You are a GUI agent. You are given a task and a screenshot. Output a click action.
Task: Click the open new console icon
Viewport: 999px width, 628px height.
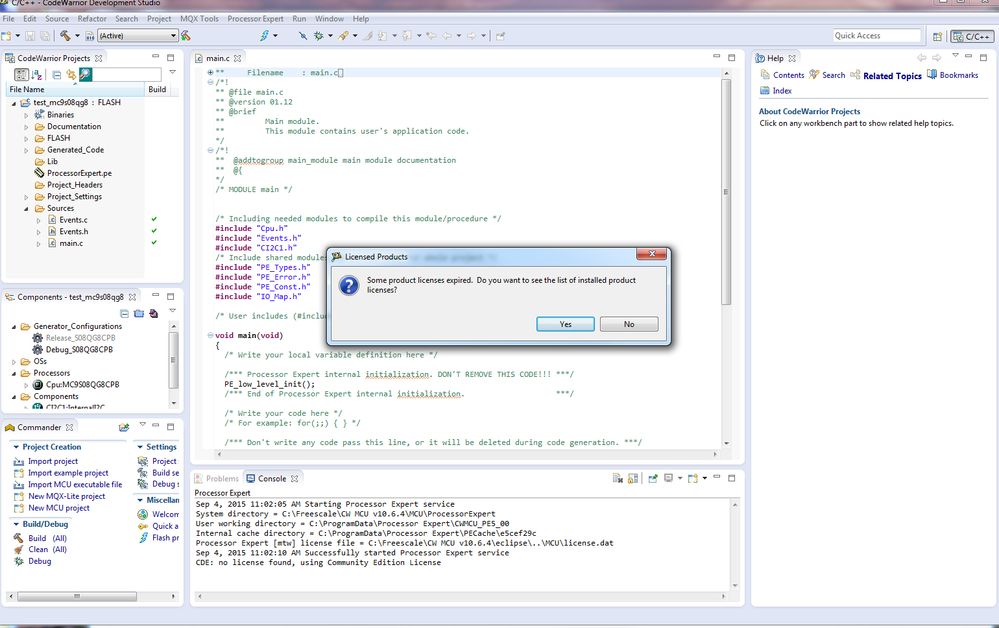693,478
